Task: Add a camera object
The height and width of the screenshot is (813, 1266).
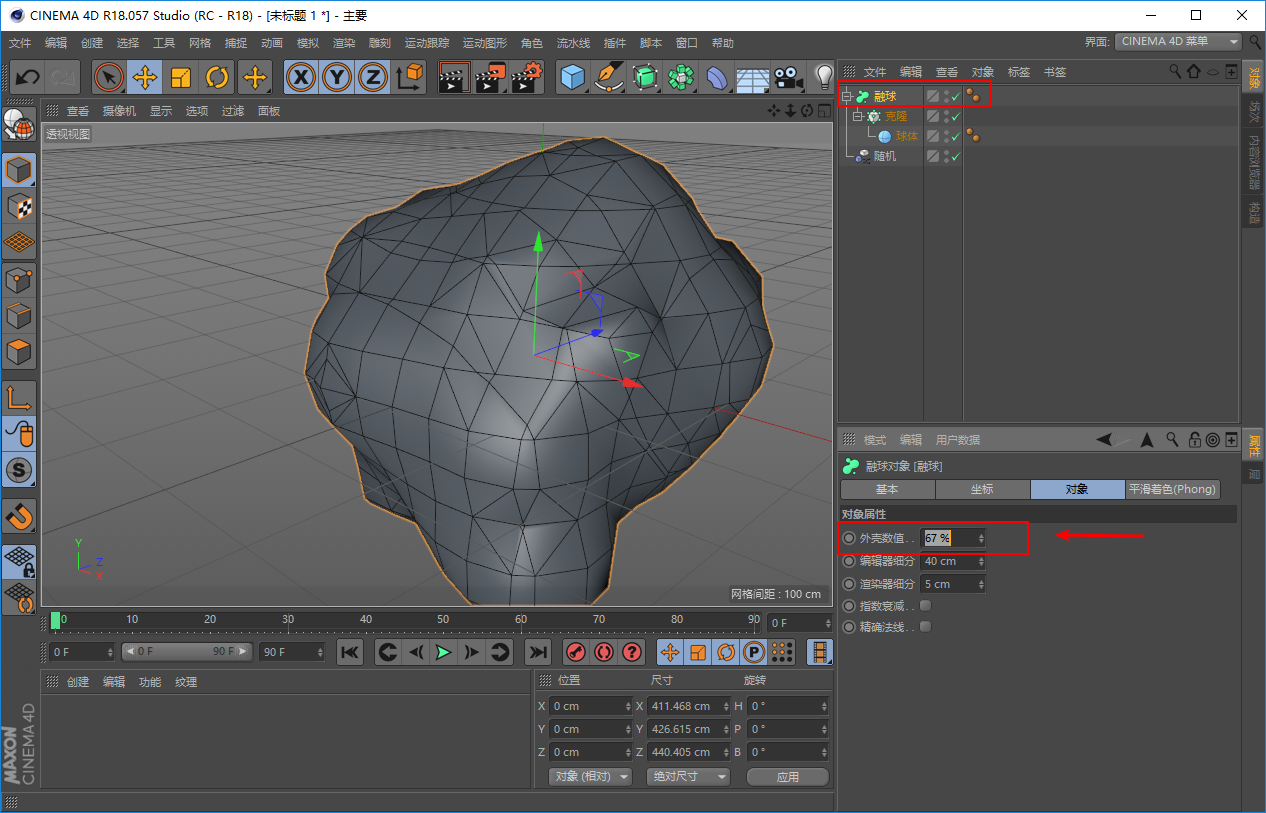Action: click(x=789, y=77)
